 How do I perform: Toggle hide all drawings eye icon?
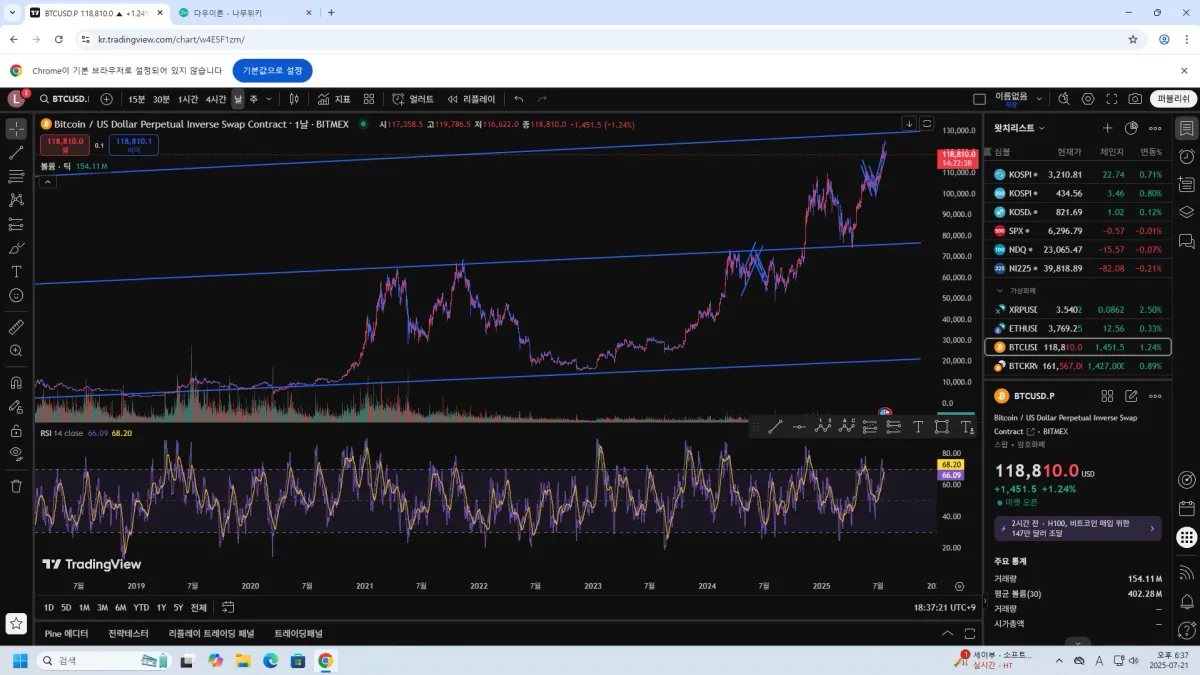(x=16, y=453)
